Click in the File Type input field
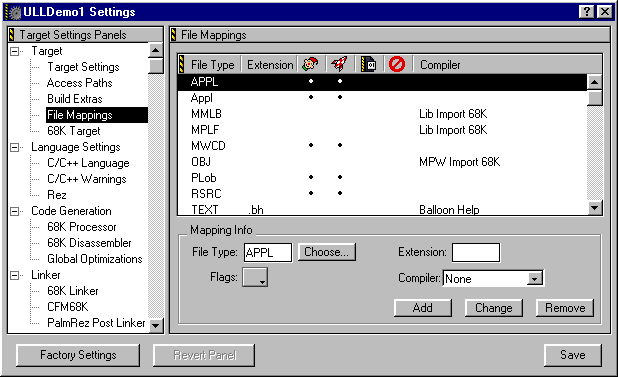 268,253
